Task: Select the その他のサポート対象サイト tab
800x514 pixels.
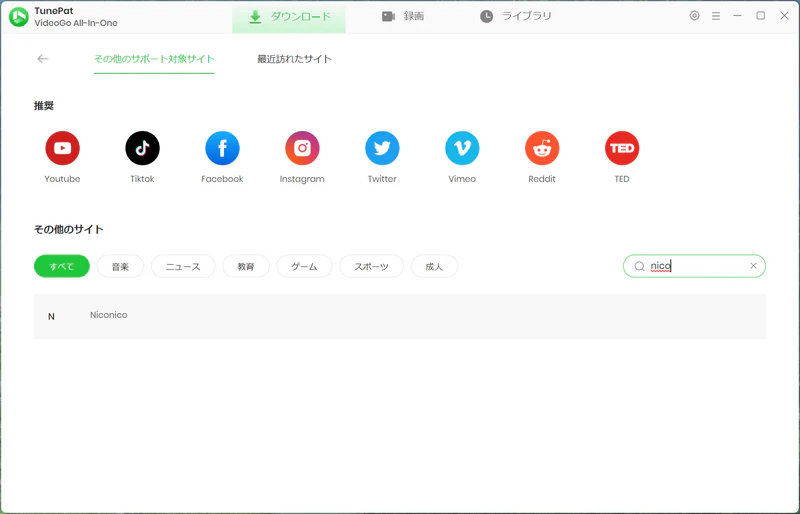Action: pos(154,59)
